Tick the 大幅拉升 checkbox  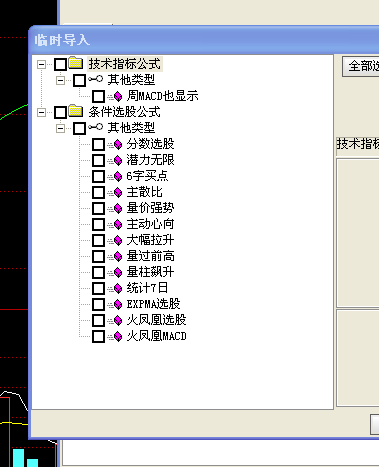(98, 240)
